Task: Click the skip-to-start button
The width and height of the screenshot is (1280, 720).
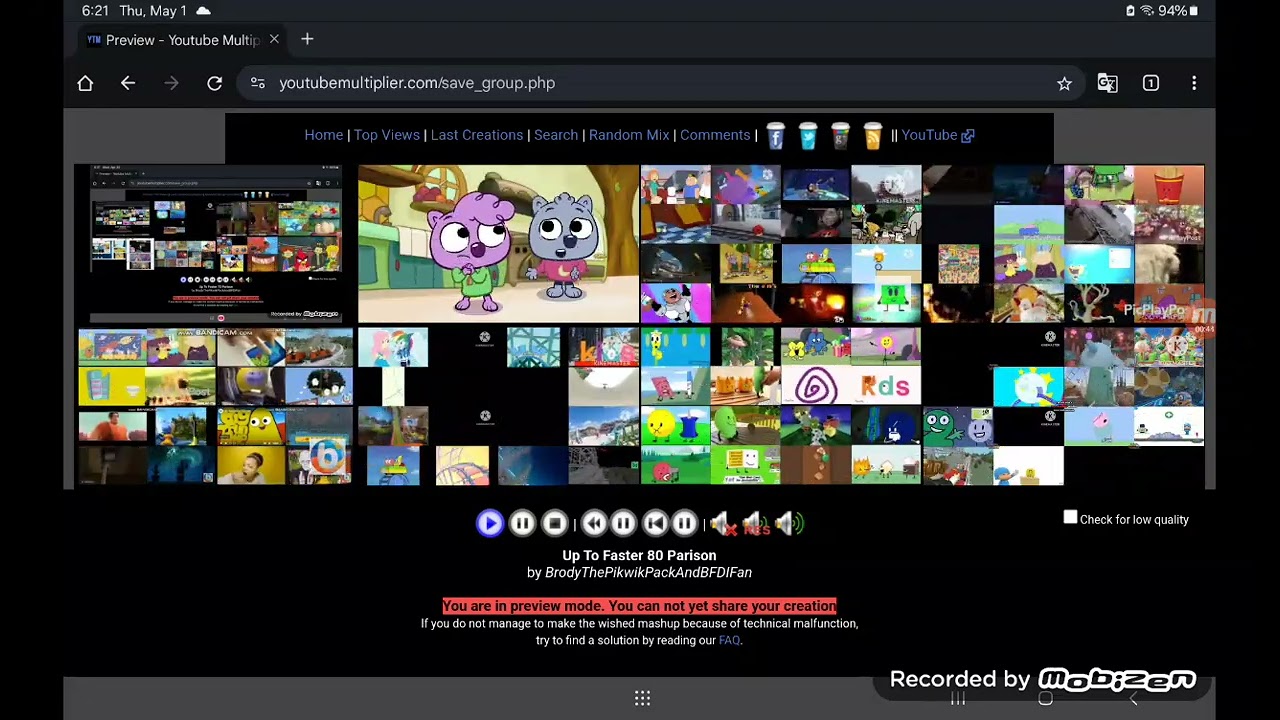Action: pos(655,523)
